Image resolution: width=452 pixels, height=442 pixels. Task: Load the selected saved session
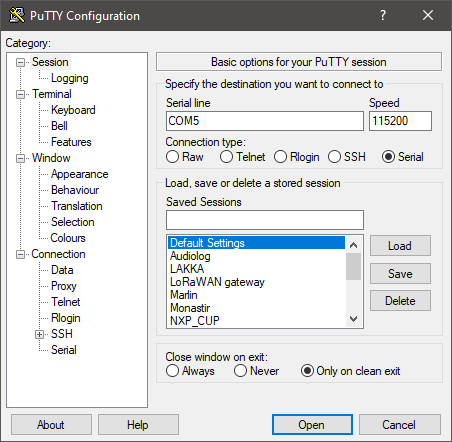point(400,246)
